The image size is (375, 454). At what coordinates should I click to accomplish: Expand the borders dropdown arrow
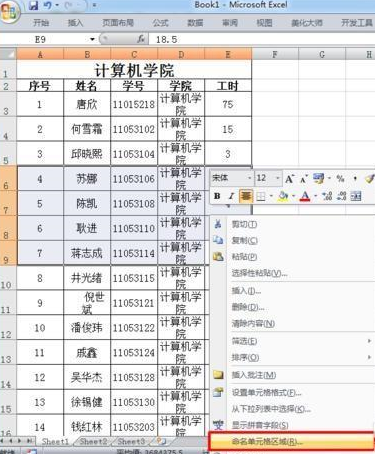pyautogui.click(x=271, y=196)
